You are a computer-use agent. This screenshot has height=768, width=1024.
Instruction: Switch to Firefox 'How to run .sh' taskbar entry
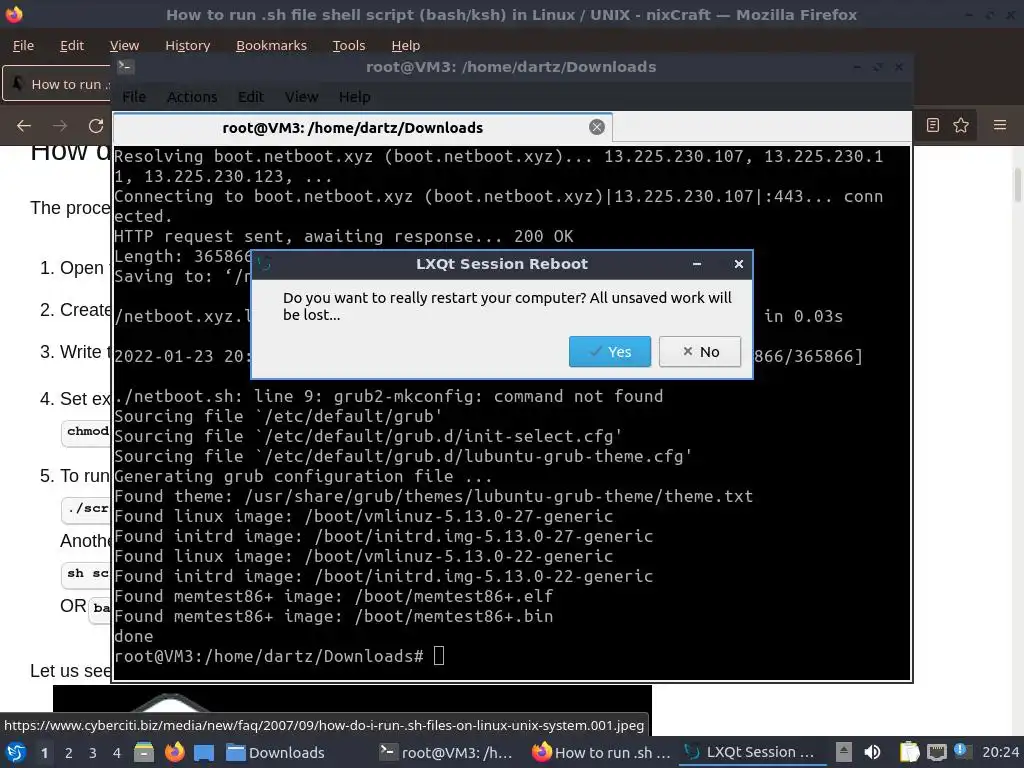tap(601, 752)
